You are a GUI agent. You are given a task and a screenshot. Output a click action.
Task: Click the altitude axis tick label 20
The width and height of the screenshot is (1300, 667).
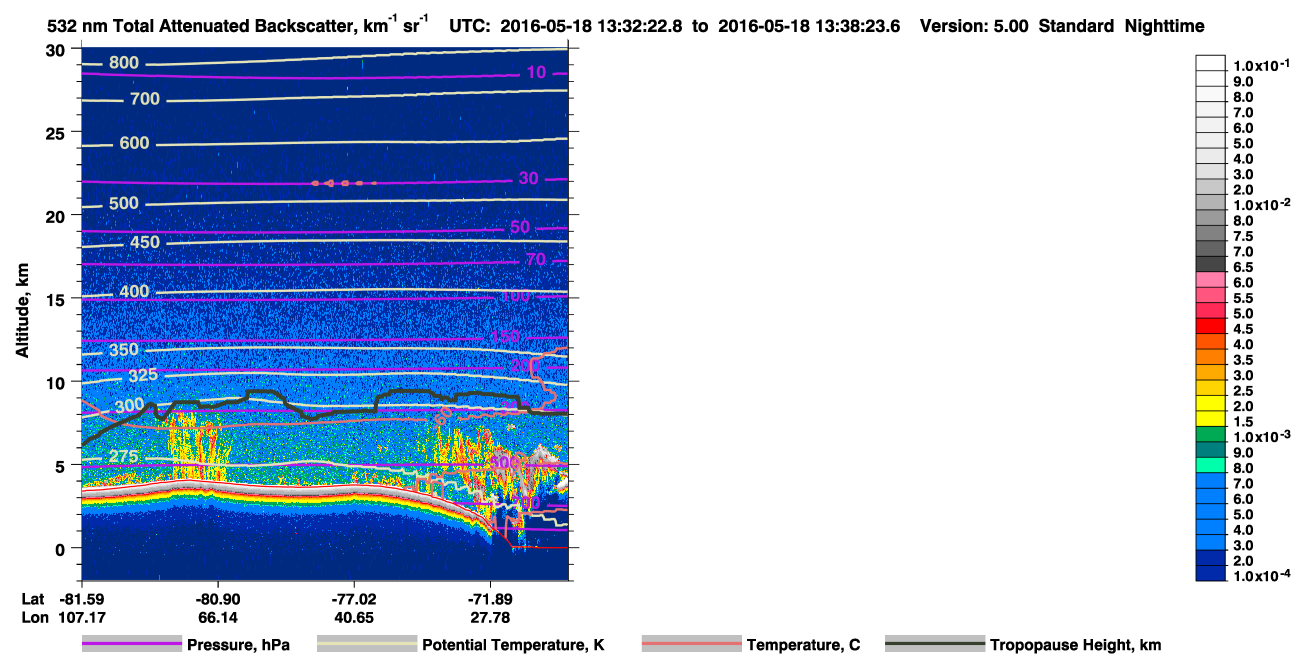point(57,216)
